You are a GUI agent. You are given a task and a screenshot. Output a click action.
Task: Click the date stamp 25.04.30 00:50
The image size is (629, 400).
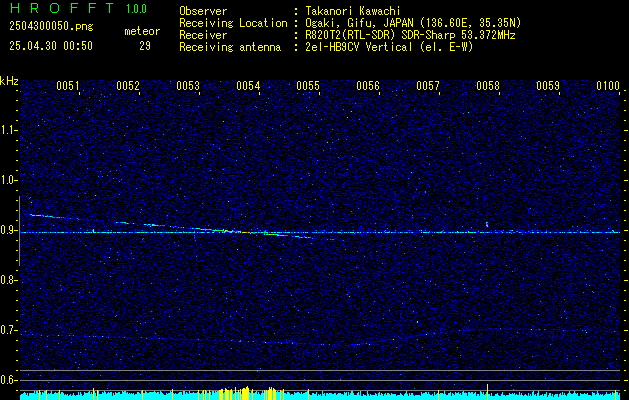pyautogui.click(x=51, y=46)
